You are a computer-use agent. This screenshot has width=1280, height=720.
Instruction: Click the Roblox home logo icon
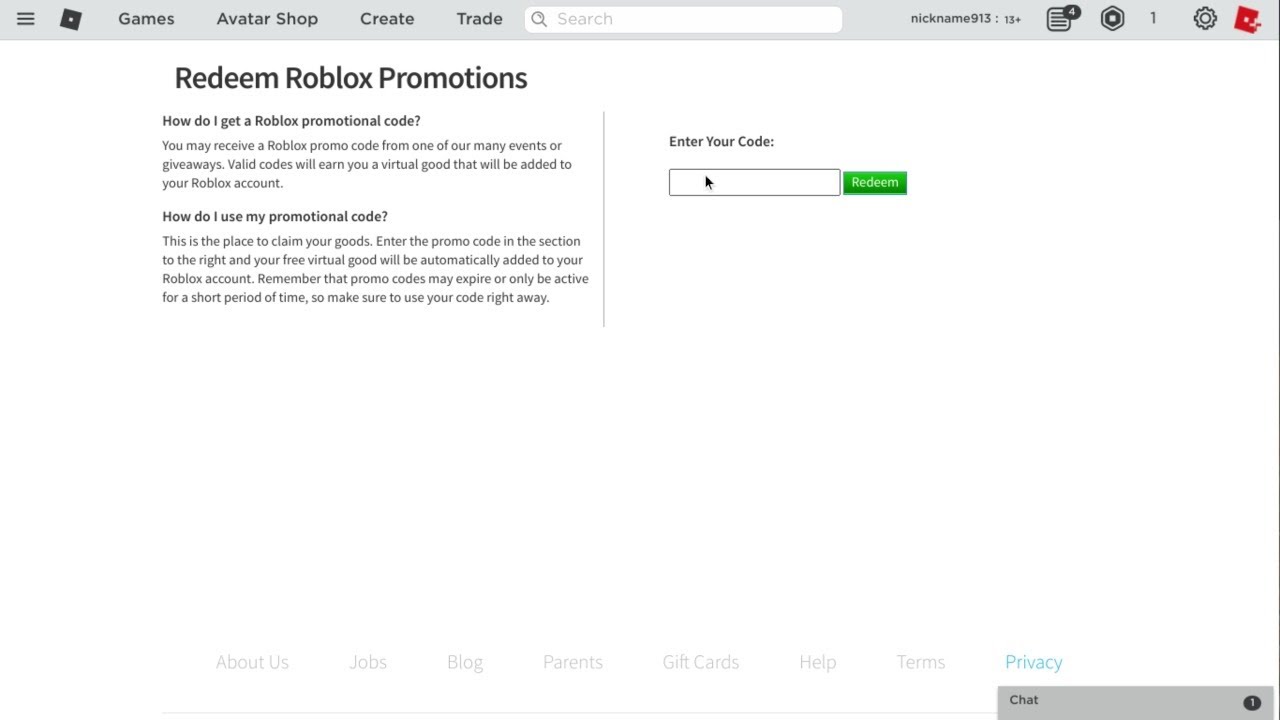click(x=71, y=19)
